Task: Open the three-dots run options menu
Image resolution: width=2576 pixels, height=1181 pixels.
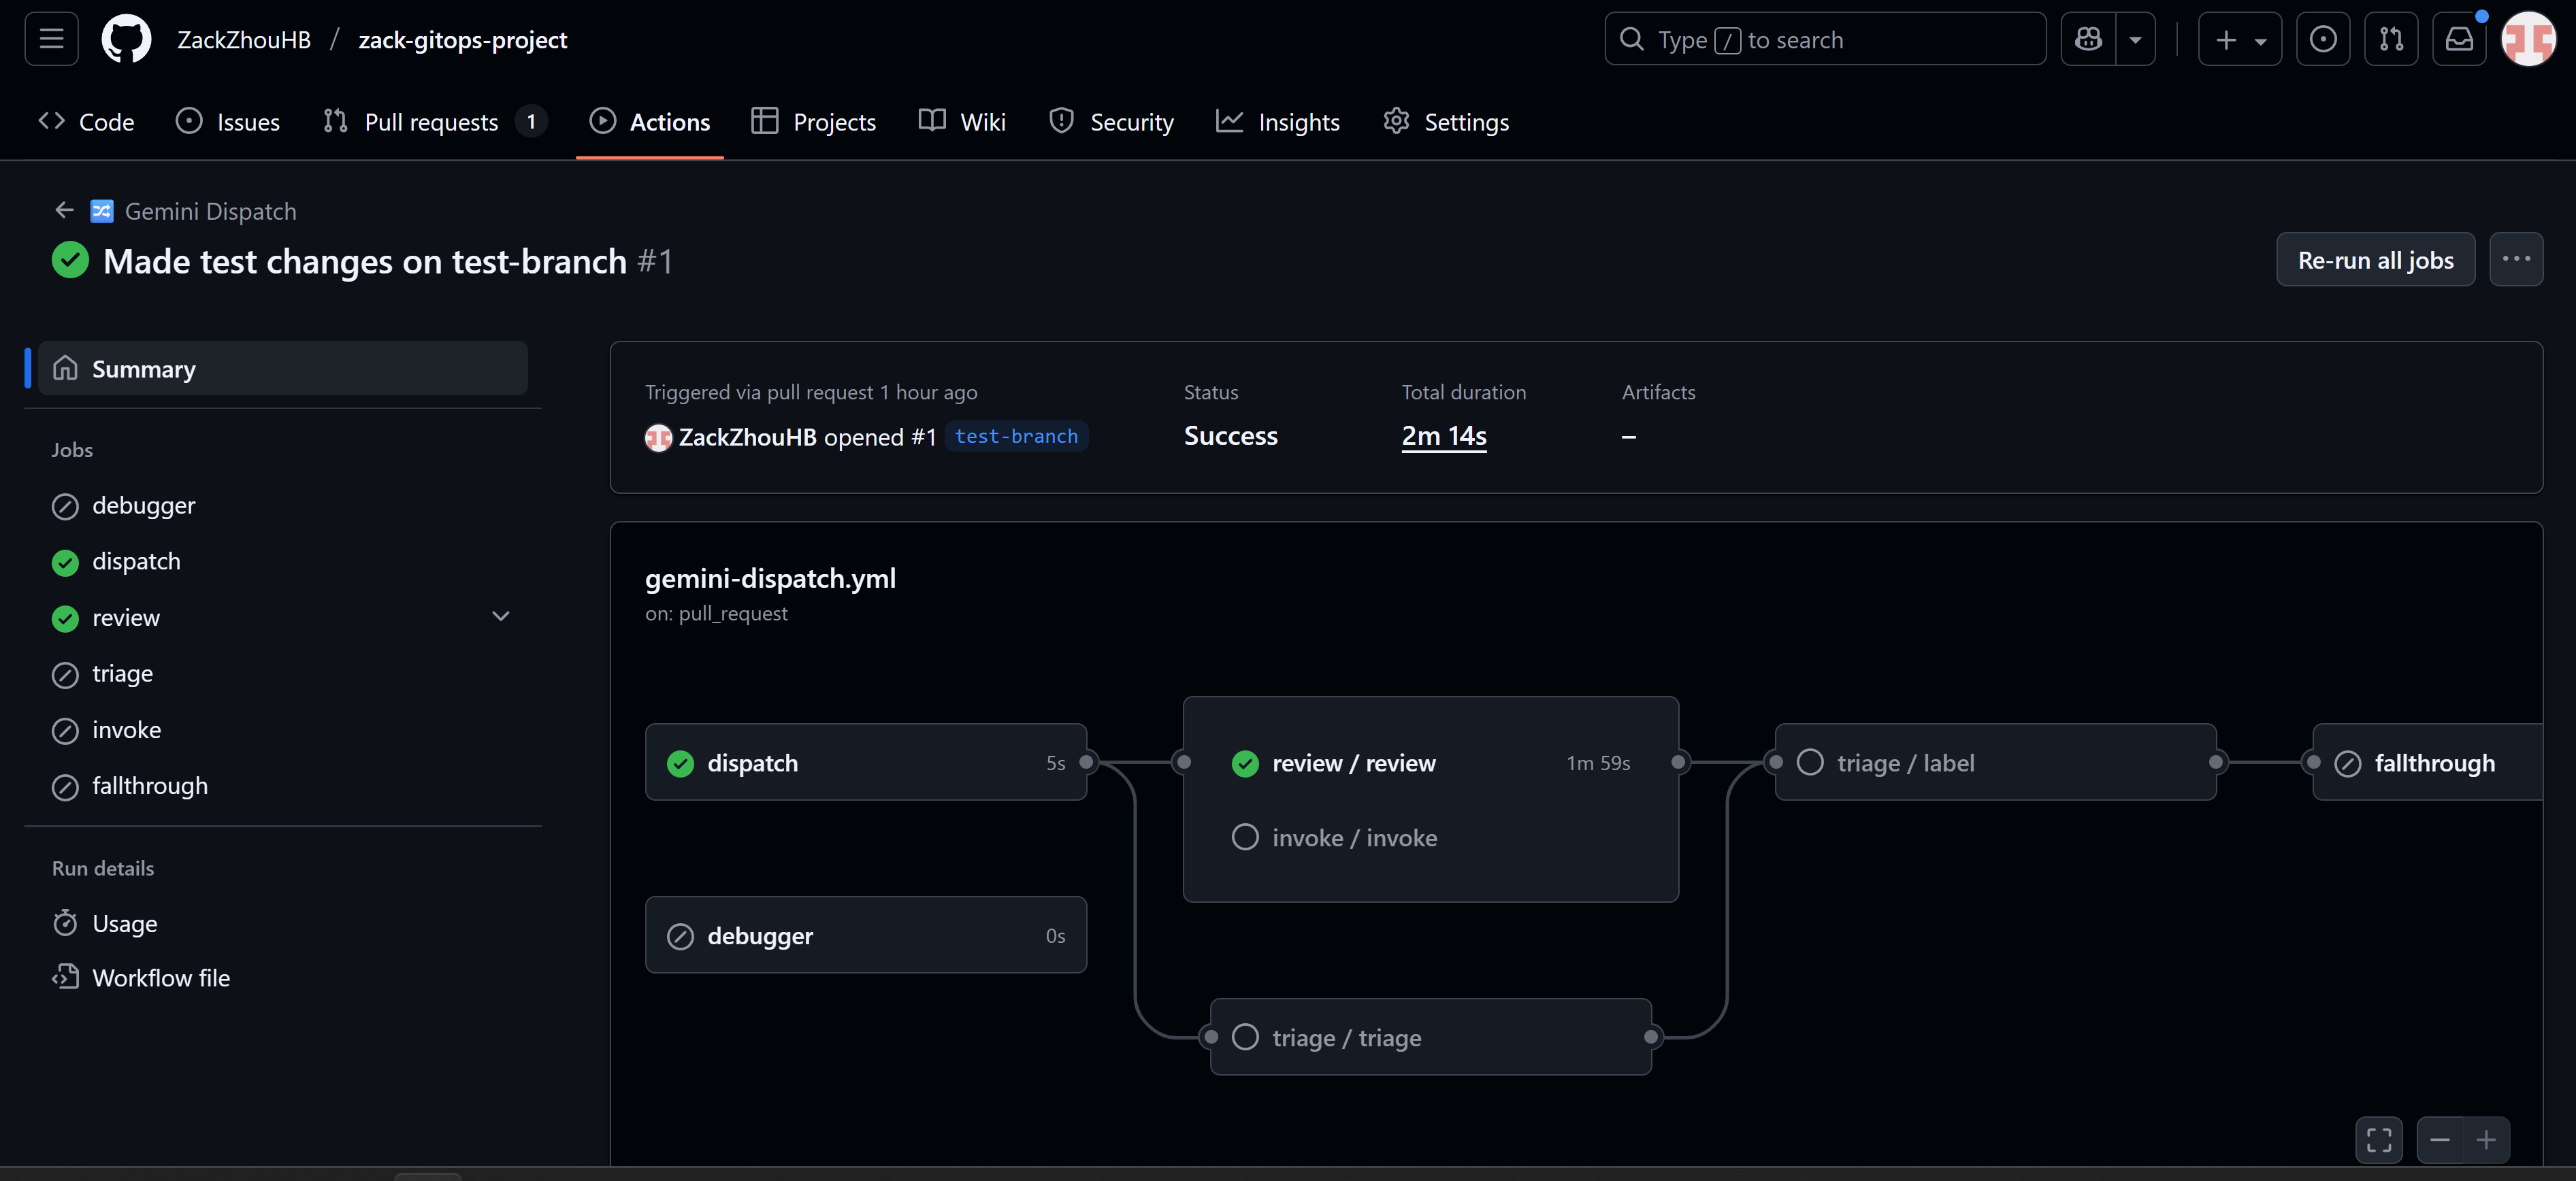Action: [x=2516, y=259]
